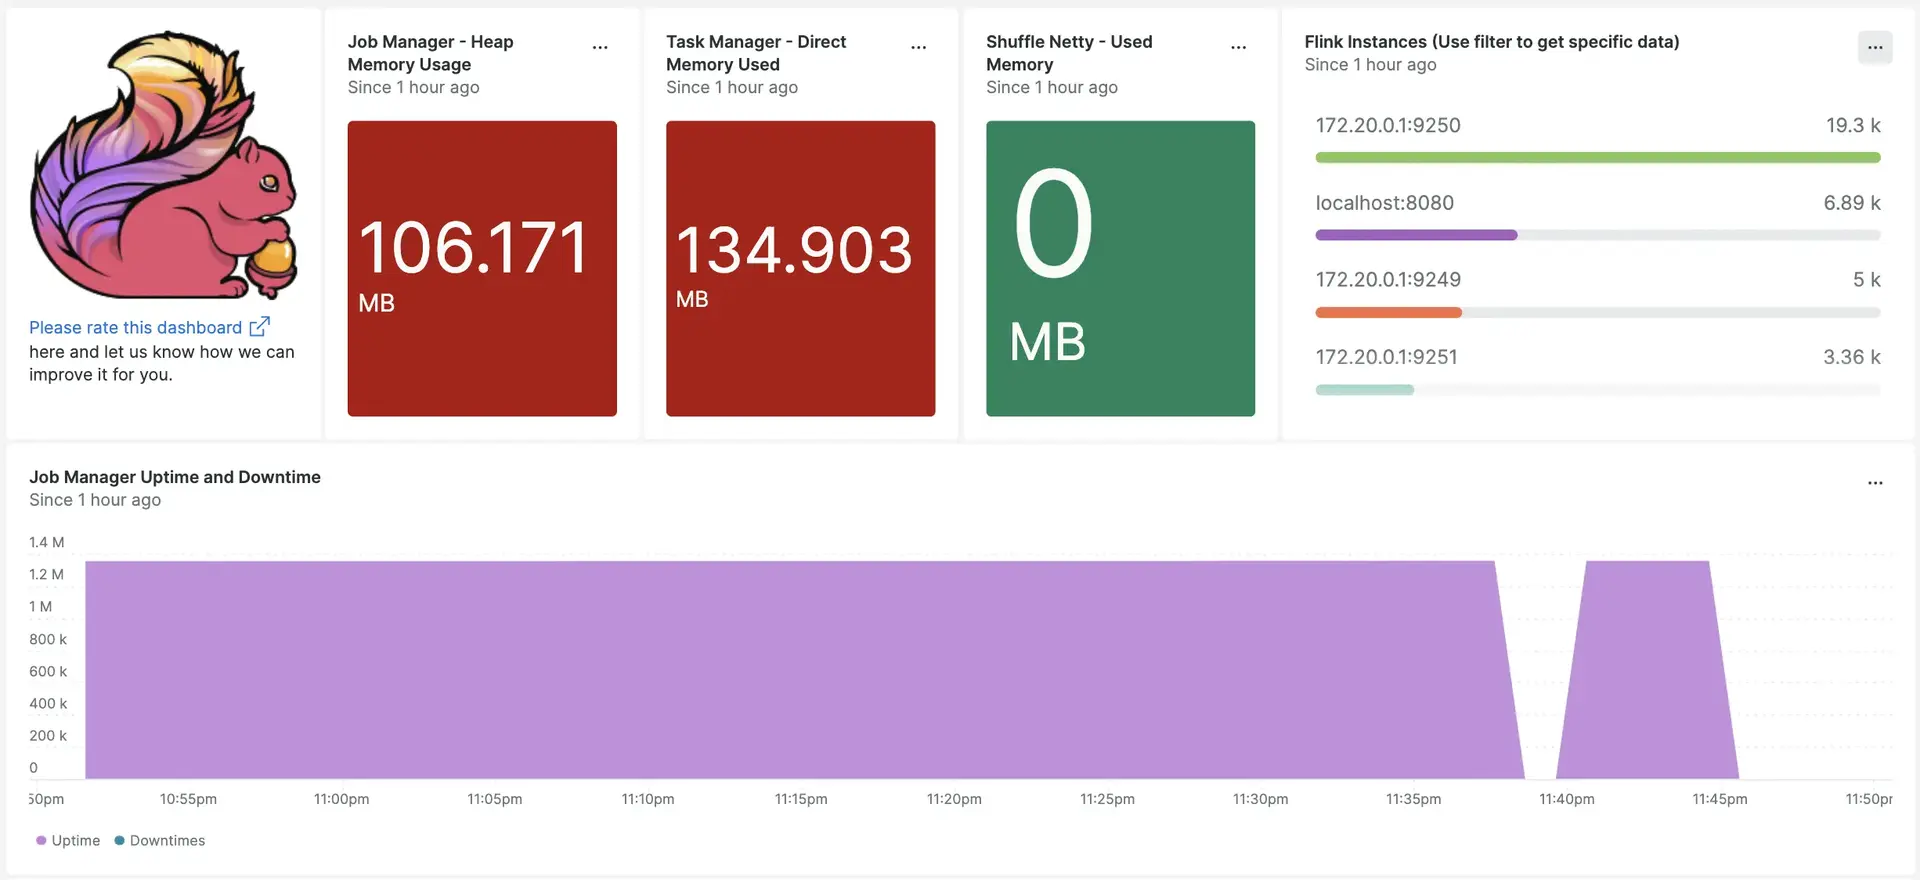This screenshot has height=880, width=1920.
Task: Click the green bar for 172.20.0.1:9250
Action: 1597,158
